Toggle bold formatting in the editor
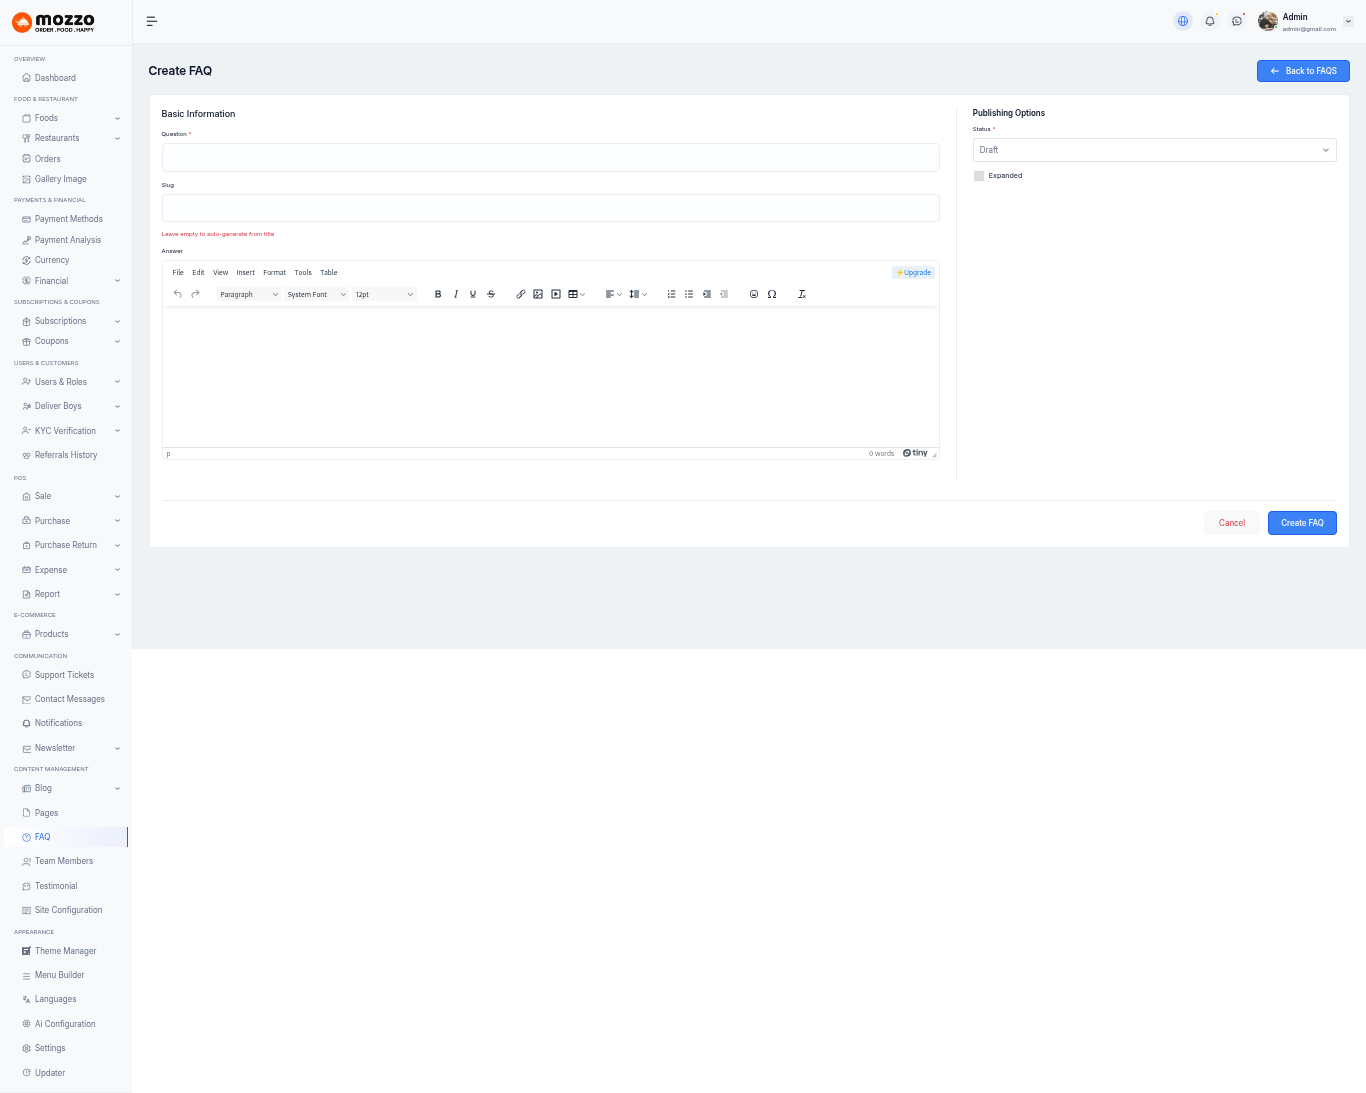Image resolution: width=1366 pixels, height=1093 pixels. [438, 294]
